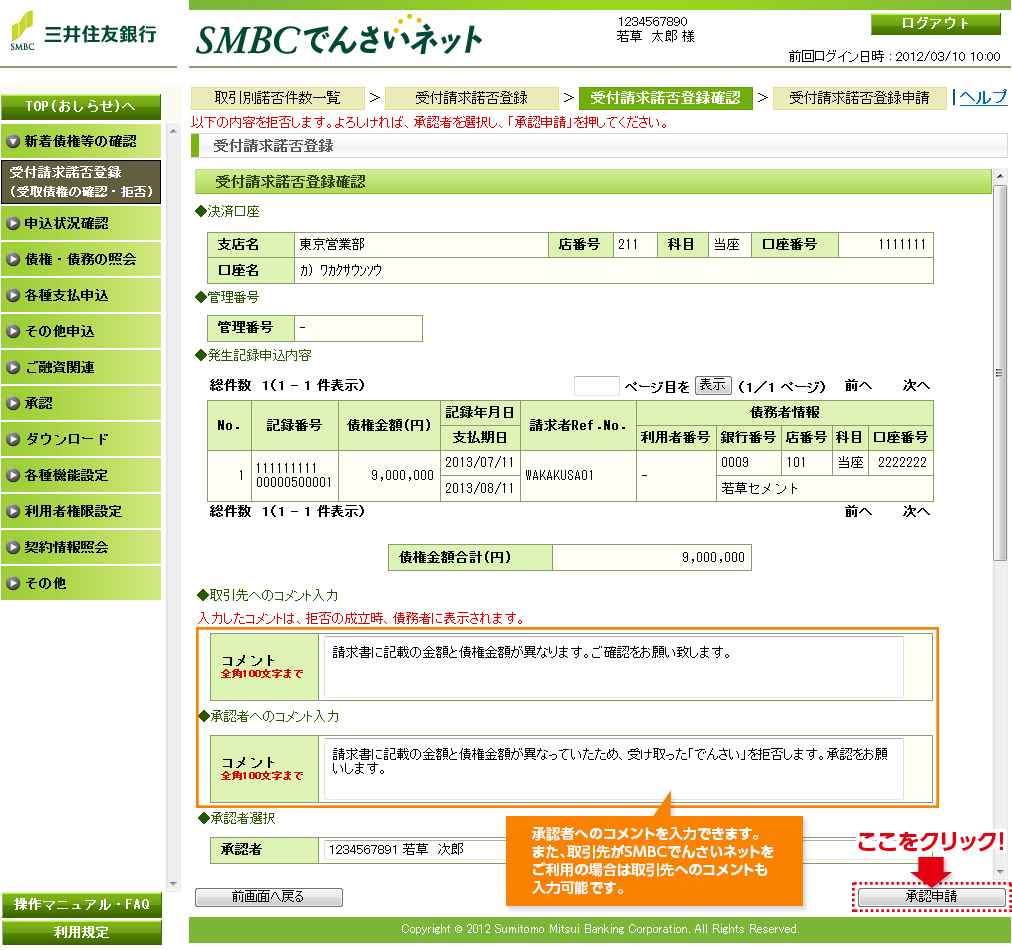Click sidebar scrollbar down arrow
Viewport: 1012px width, 950px height.
click(172, 884)
